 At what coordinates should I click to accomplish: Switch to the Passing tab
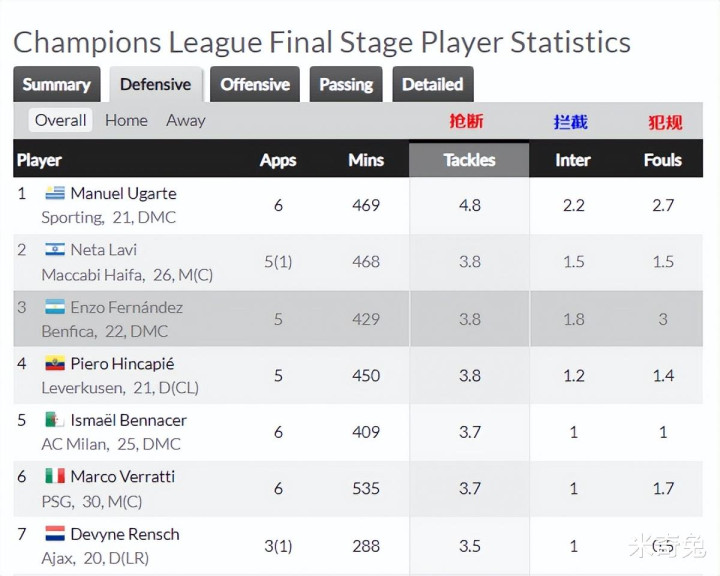pos(346,84)
